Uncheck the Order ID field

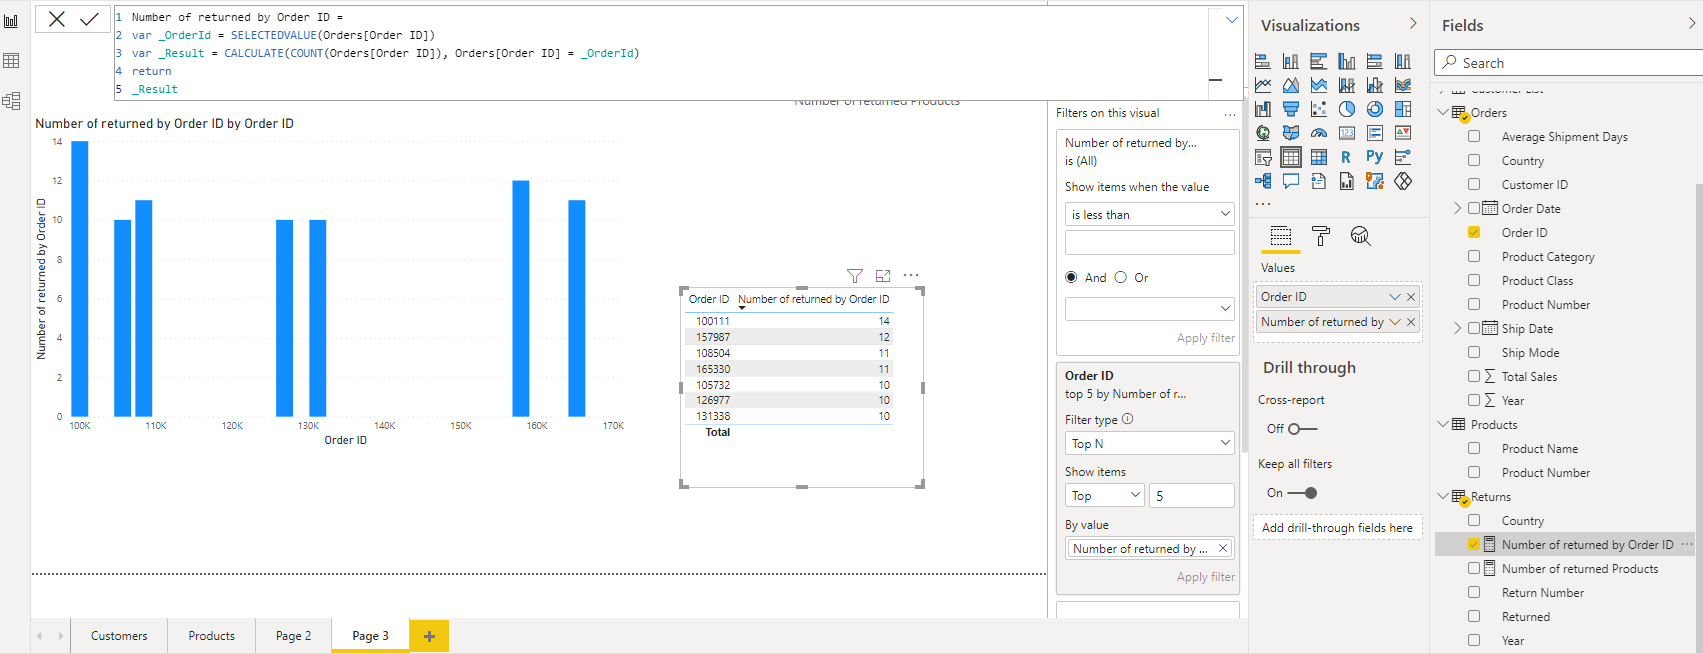(1474, 232)
